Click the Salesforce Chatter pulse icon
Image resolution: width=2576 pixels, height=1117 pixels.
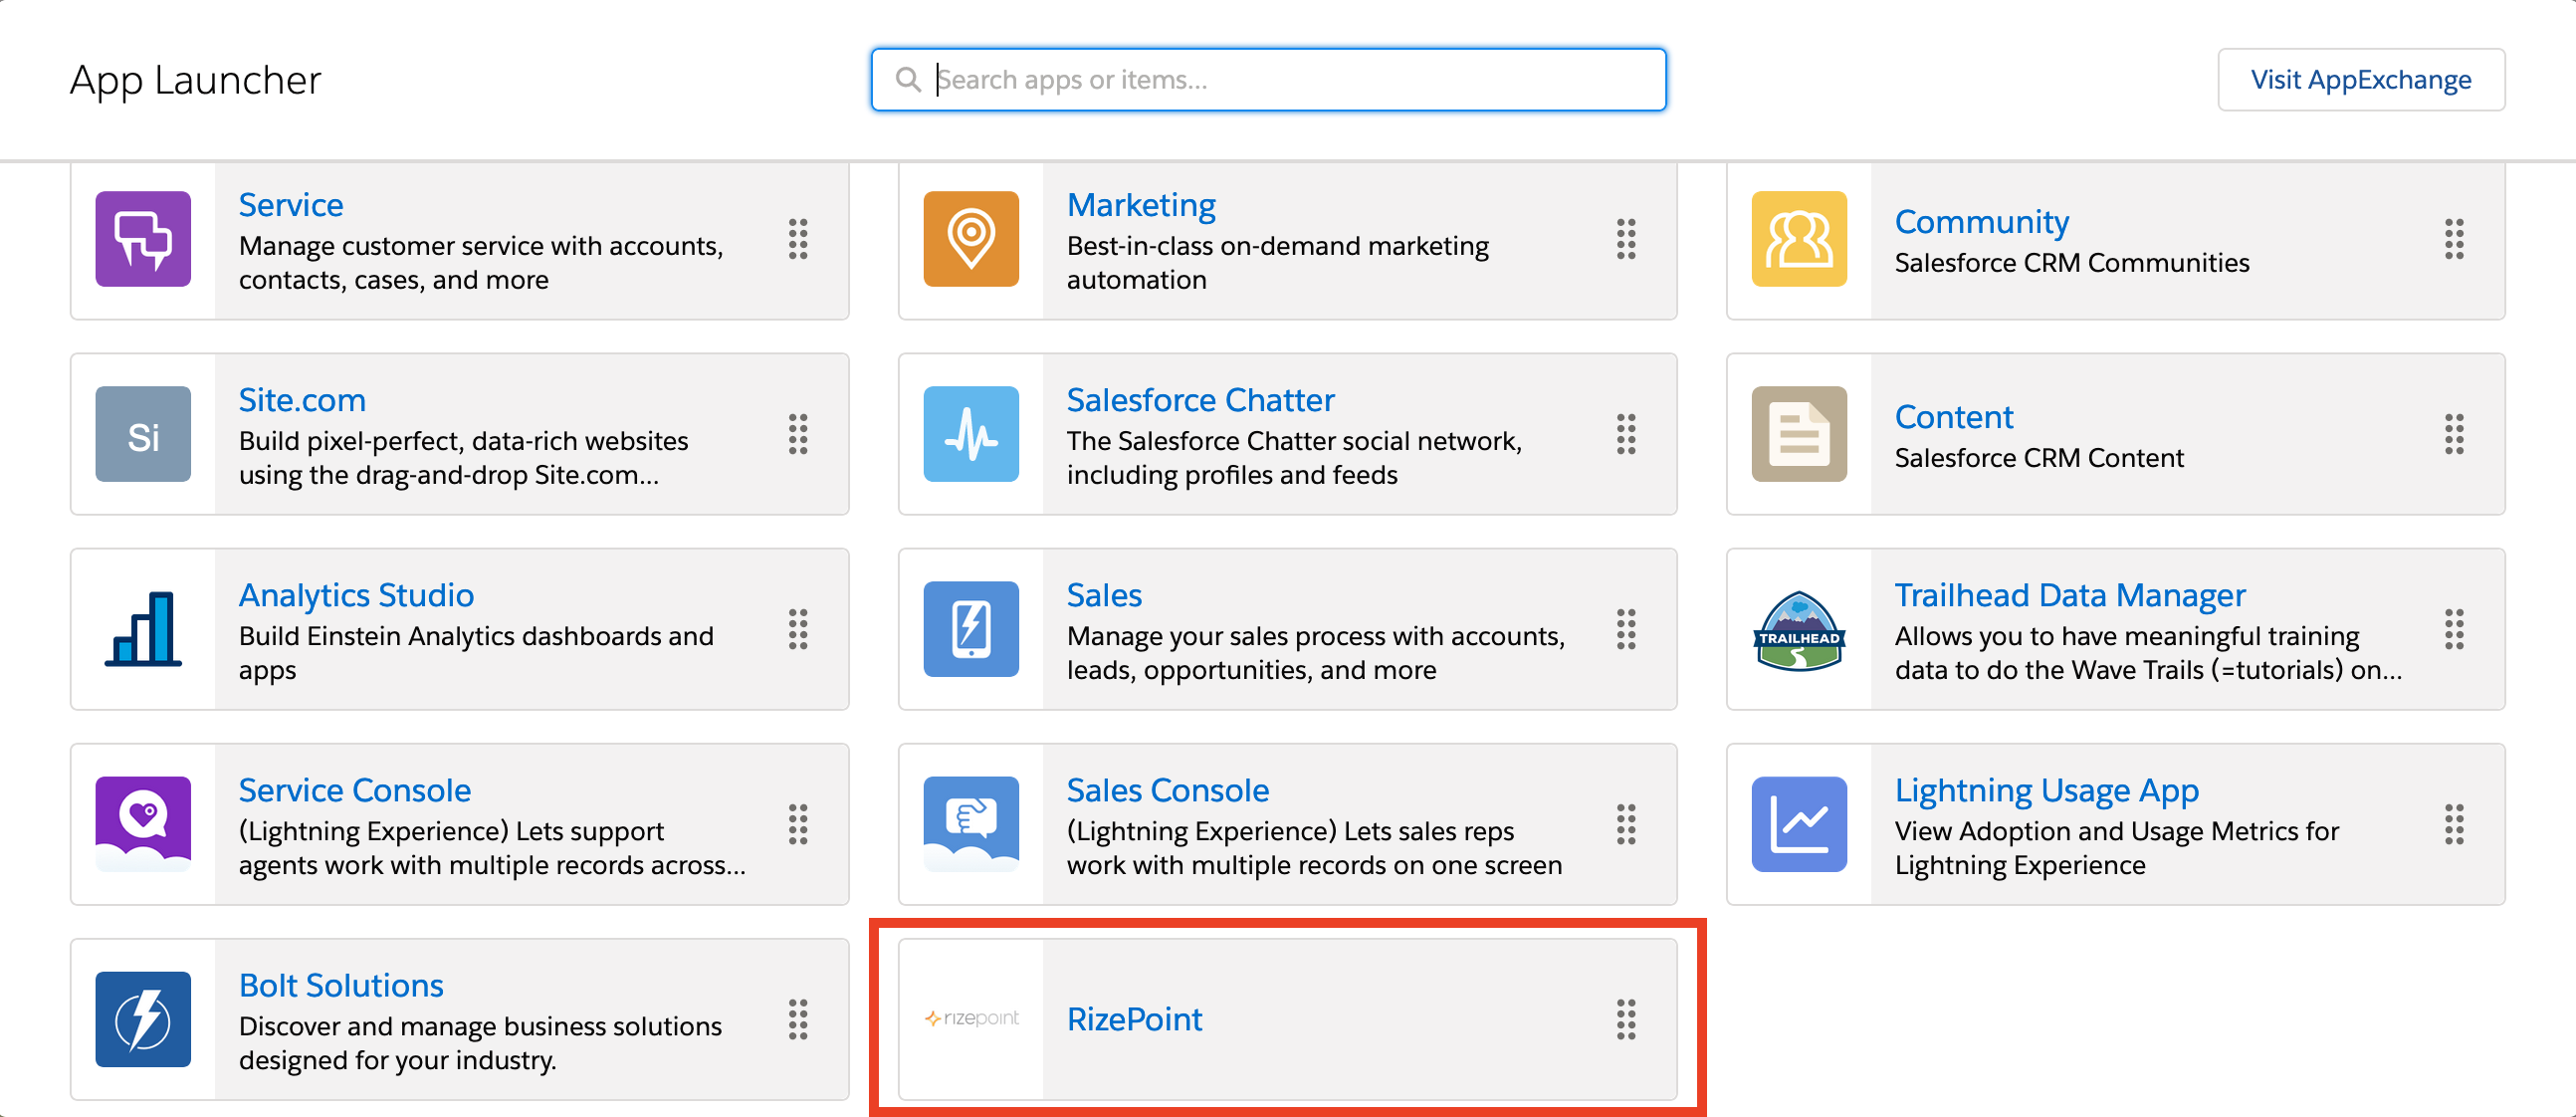click(971, 434)
